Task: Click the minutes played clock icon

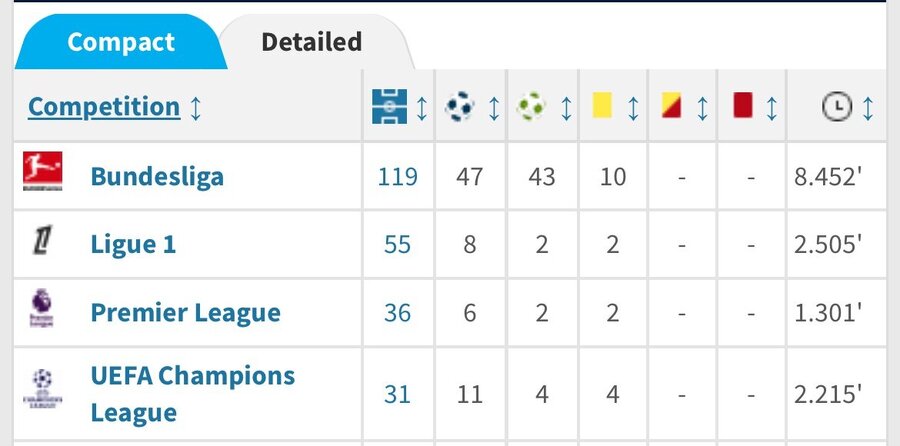Action: tap(837, 107)
